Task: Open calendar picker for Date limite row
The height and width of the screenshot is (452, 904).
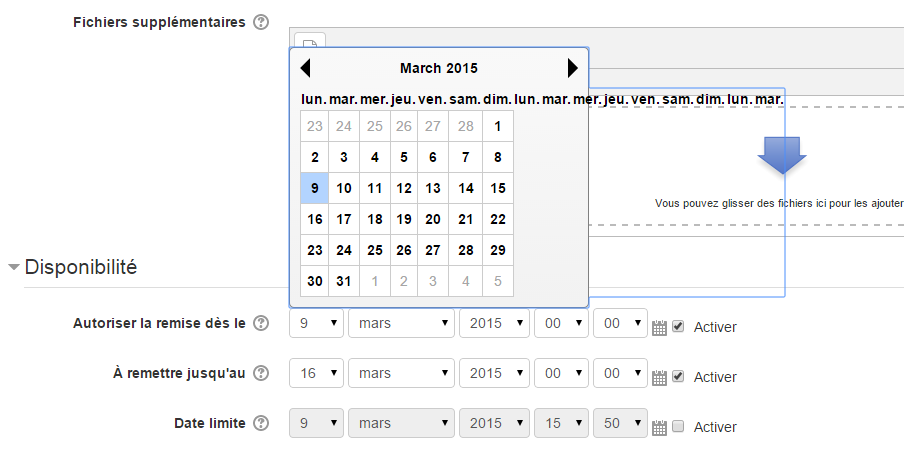Action: pos(659,428)
